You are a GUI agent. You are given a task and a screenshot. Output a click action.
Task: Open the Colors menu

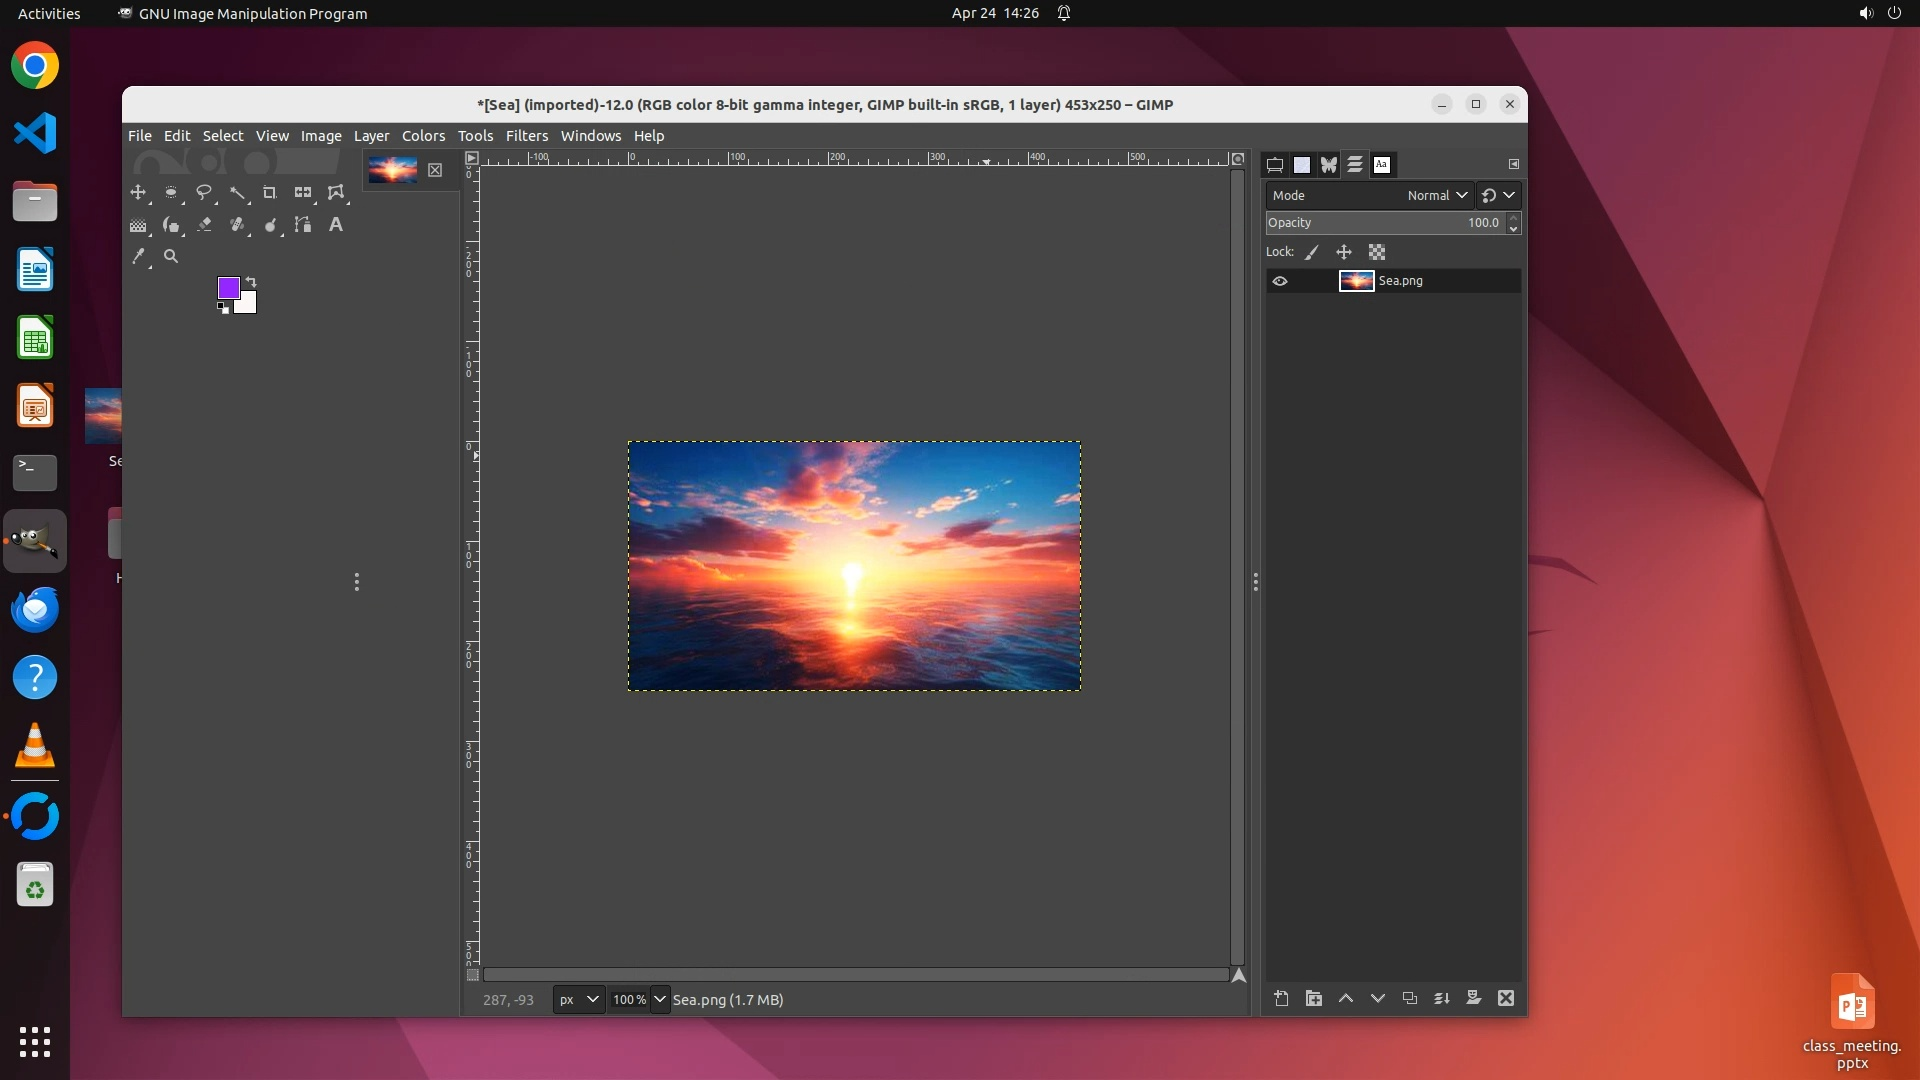coord(423,136)
